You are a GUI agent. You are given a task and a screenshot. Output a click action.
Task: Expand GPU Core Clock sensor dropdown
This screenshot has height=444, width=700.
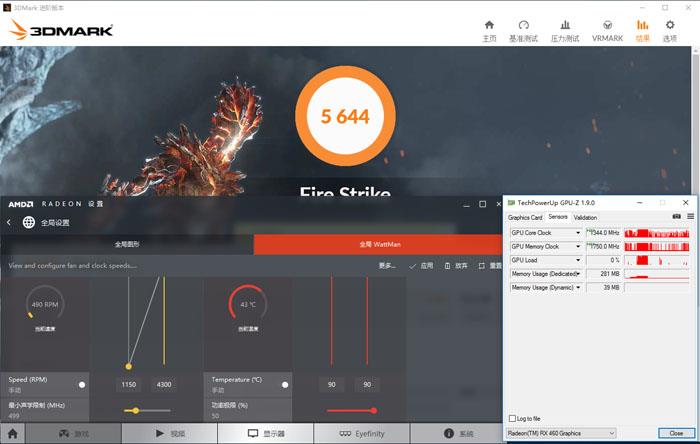(x=578, y=233)
